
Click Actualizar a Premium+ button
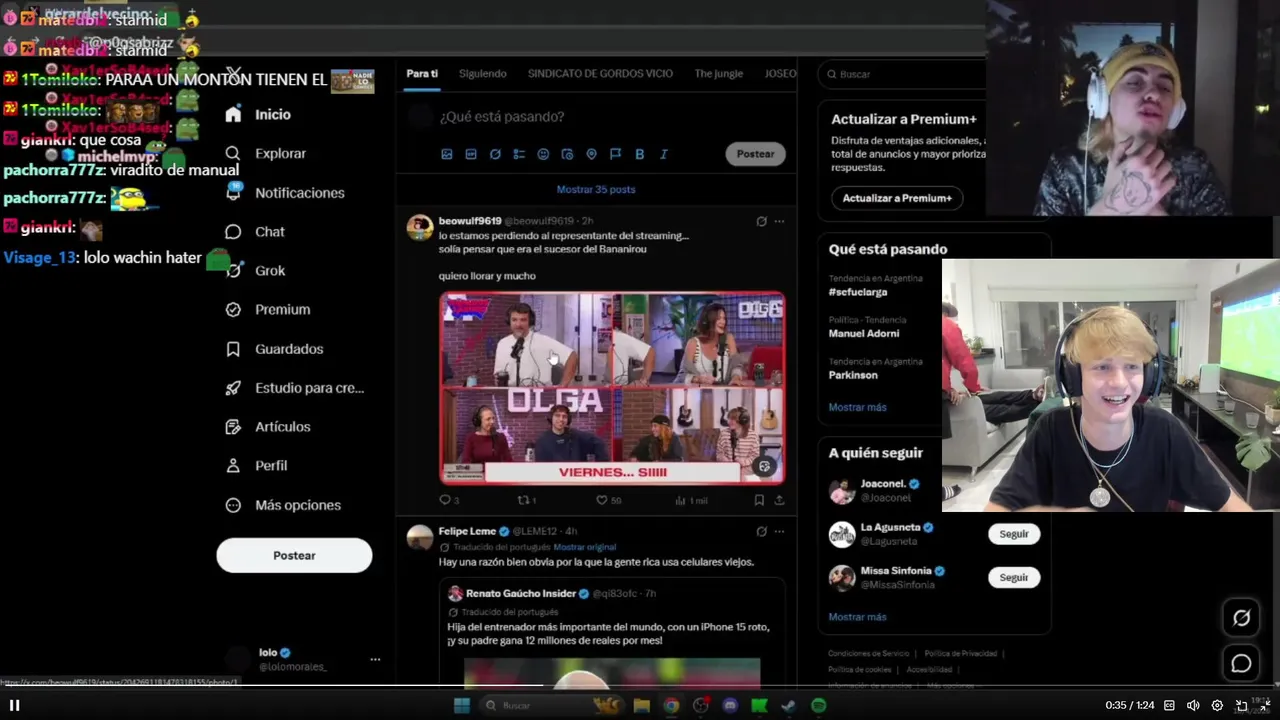click(897, 198)
